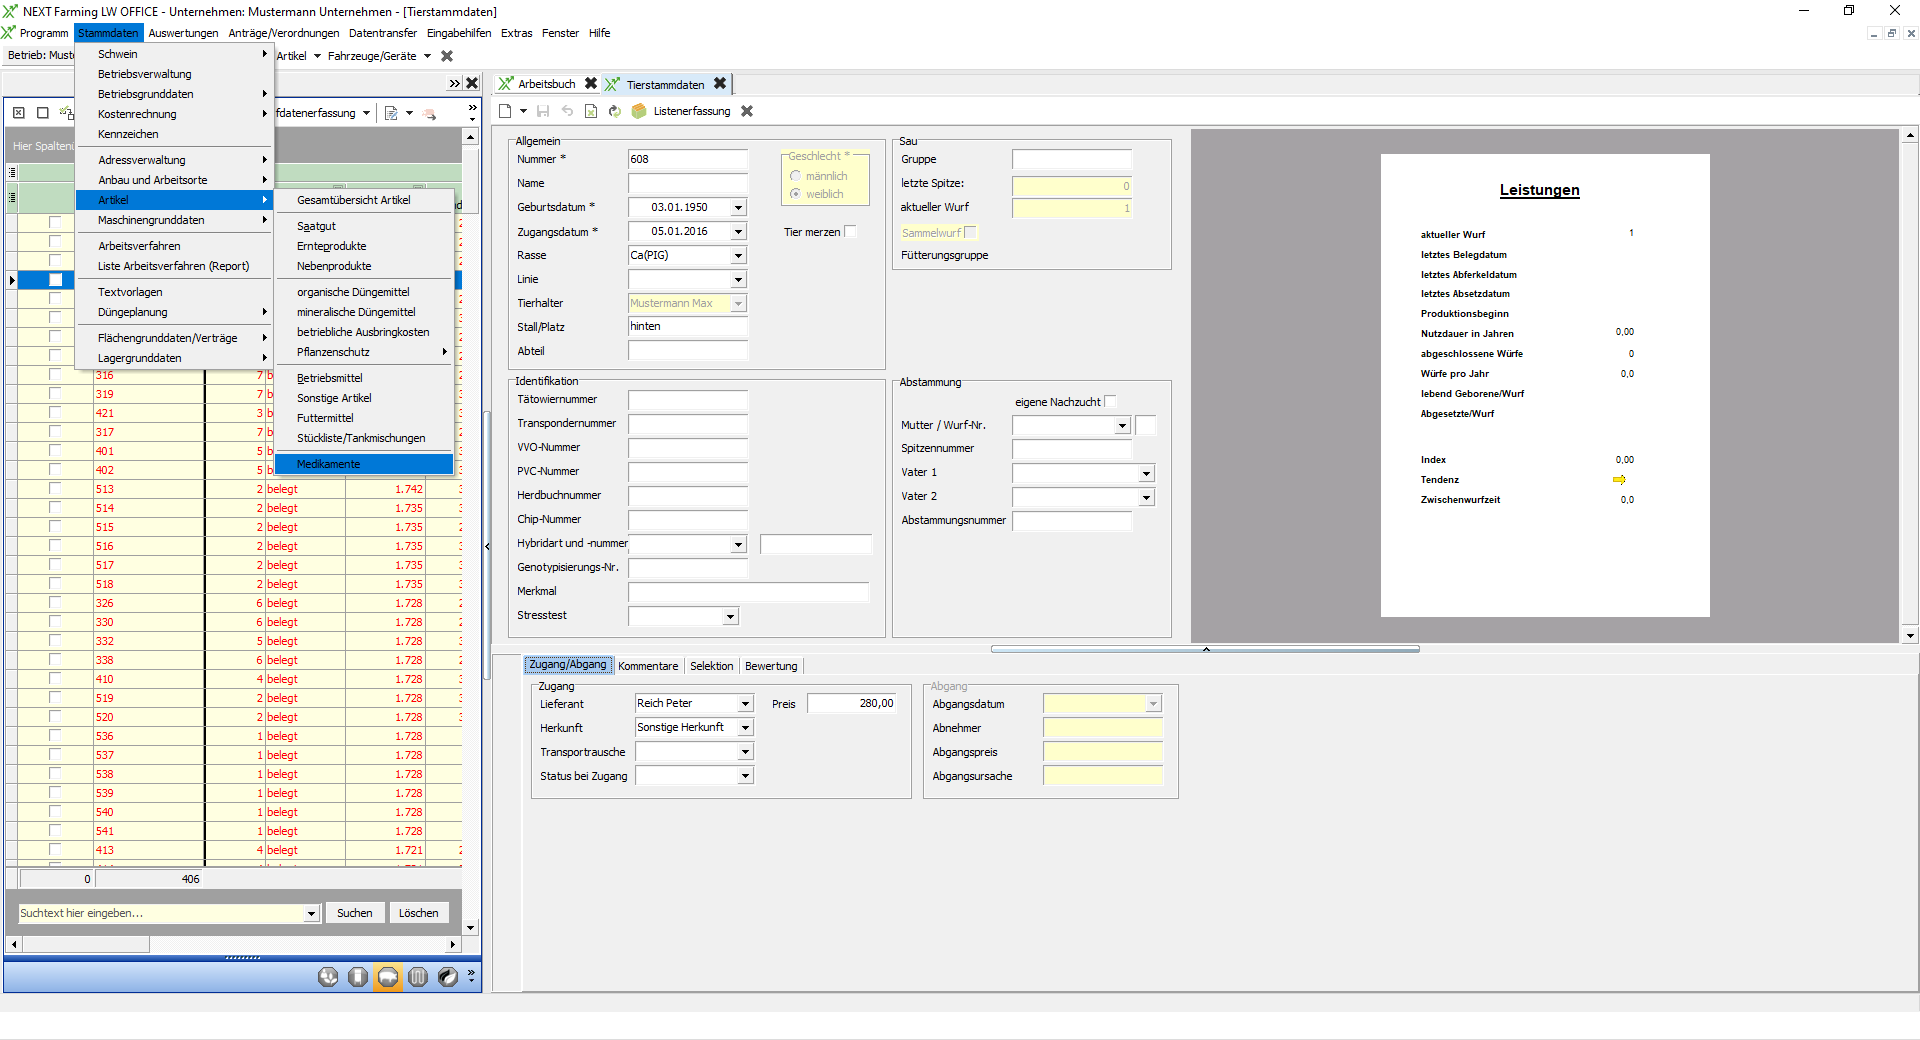1920x1040 pixels.
Task: Open the Listenerfassung box icon
Action: (x=639, y=111)
